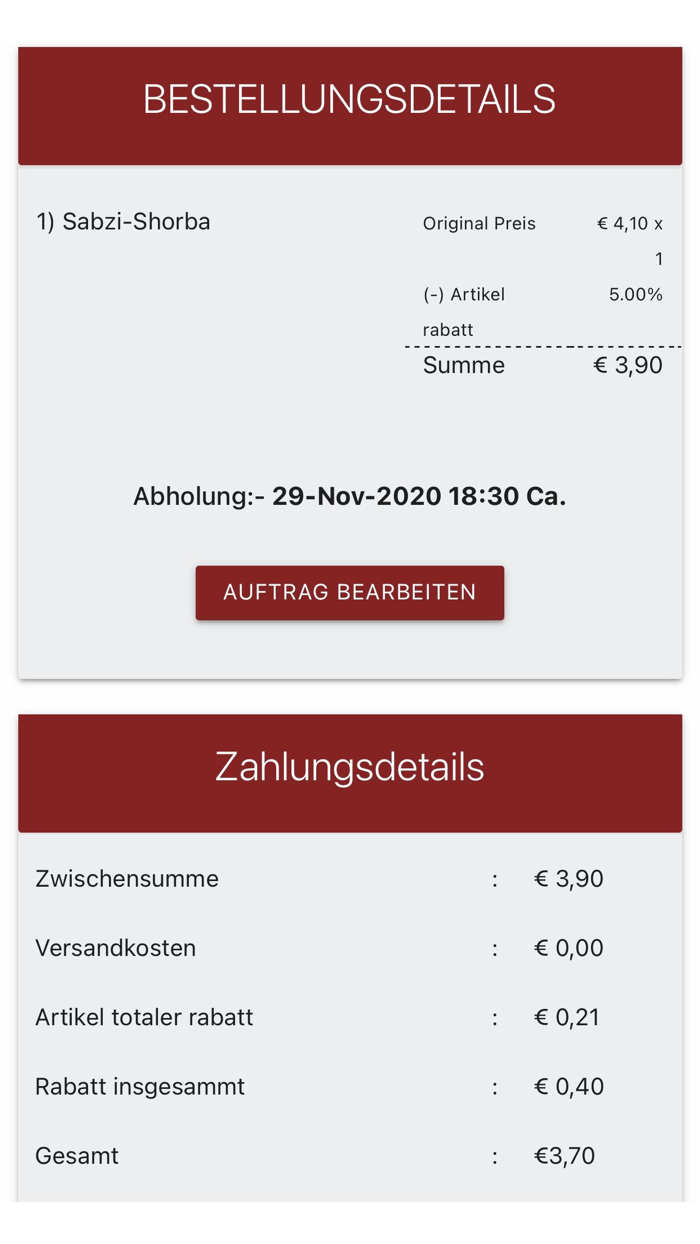Viewport: 700px width, 1244px height.
Task: Select the Rabatt insgesammt label
Action: coord(139,1086)
